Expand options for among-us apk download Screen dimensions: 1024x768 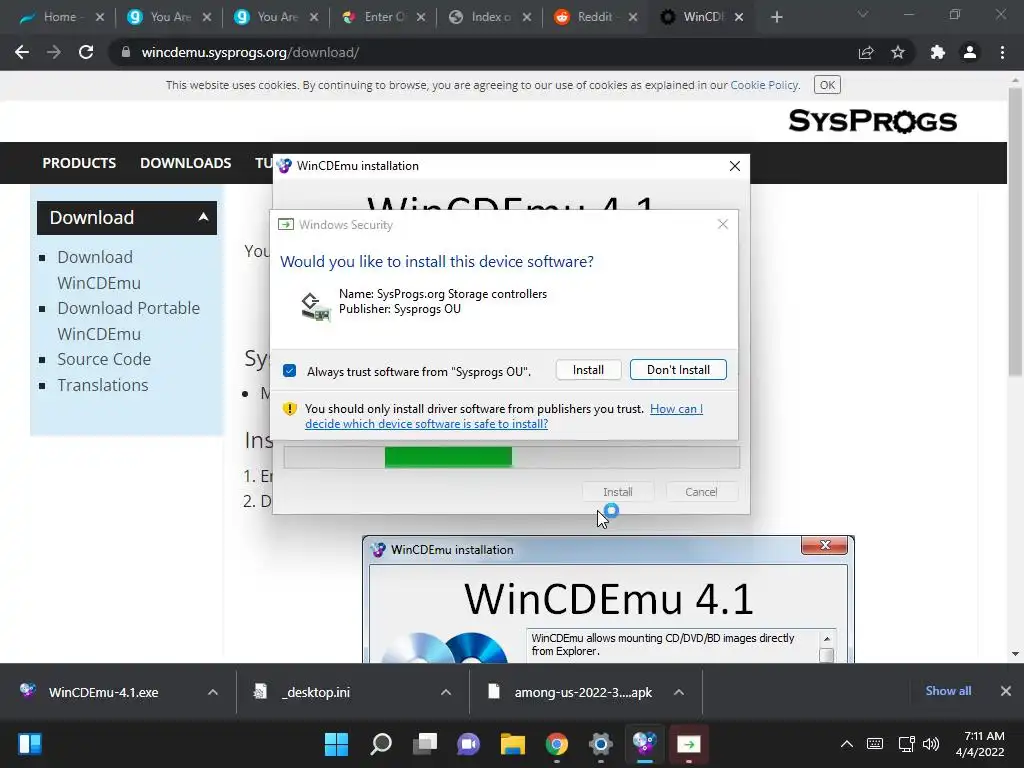click(x=679, y=692)
